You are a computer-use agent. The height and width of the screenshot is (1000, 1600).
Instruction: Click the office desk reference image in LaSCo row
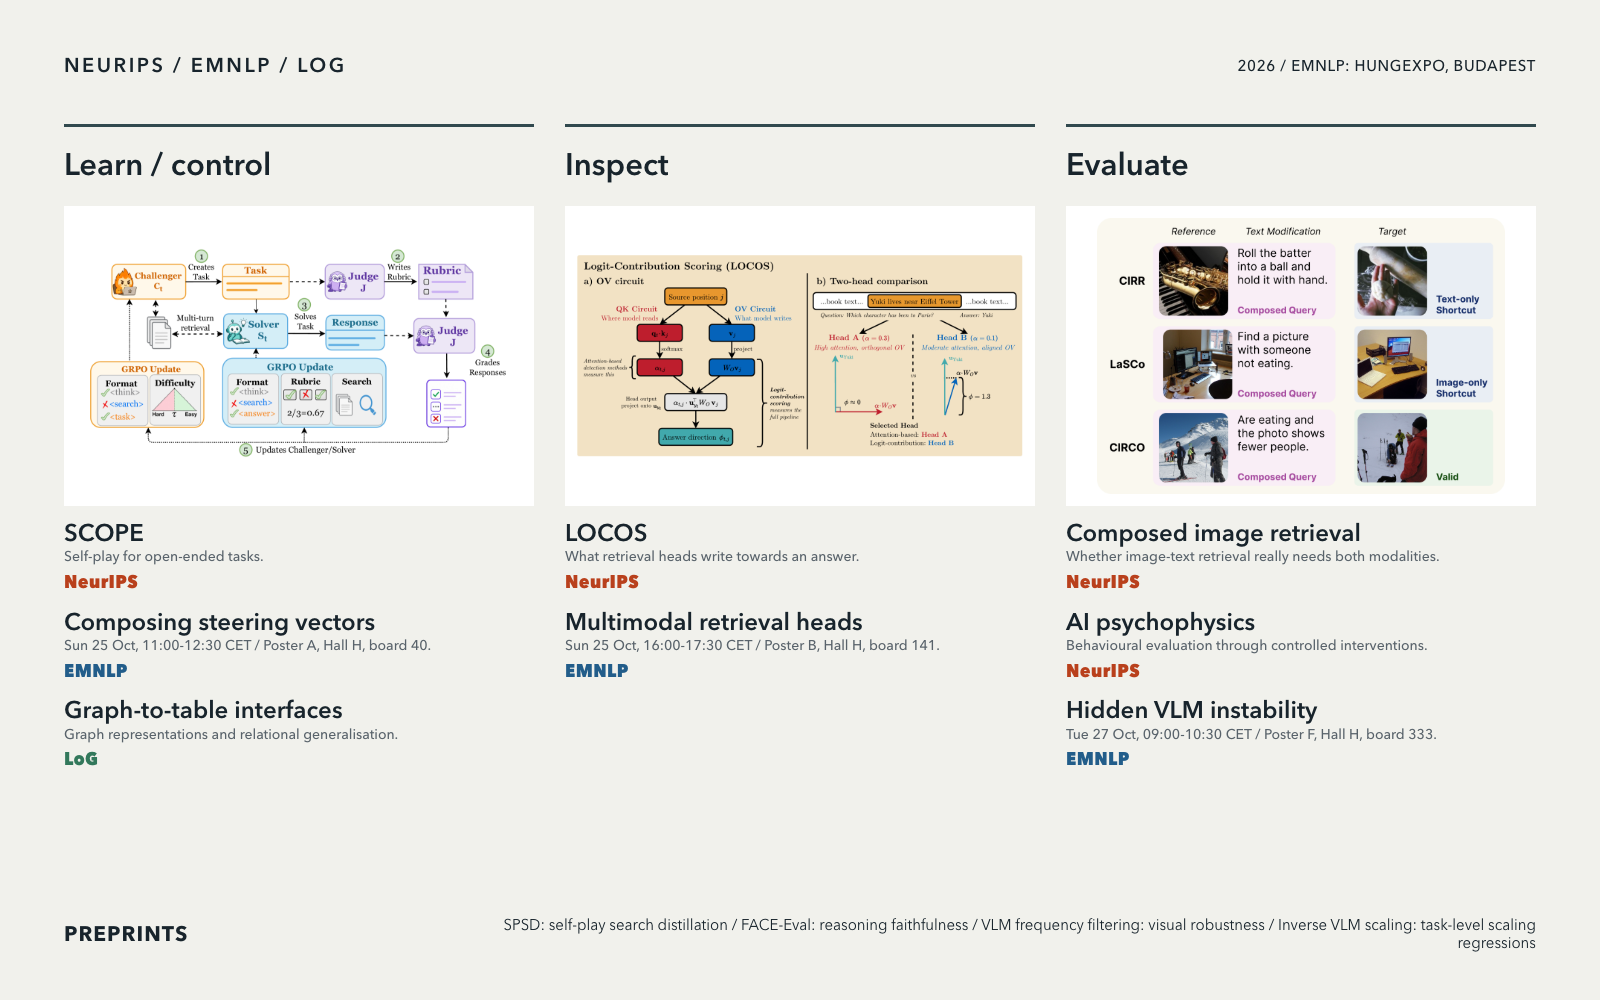coord(1197,365)
